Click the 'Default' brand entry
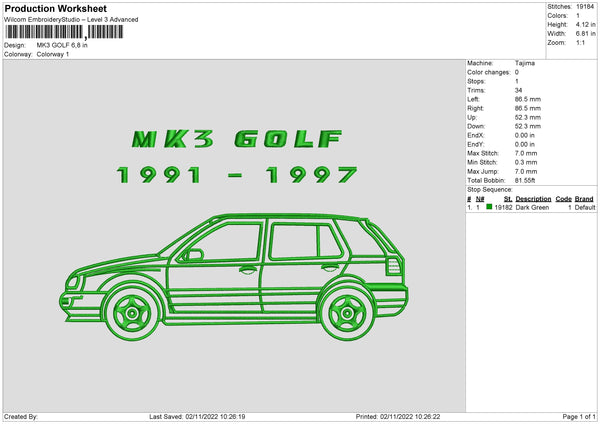This screenshot has height=424, width=600. click(x=585, y=207)
